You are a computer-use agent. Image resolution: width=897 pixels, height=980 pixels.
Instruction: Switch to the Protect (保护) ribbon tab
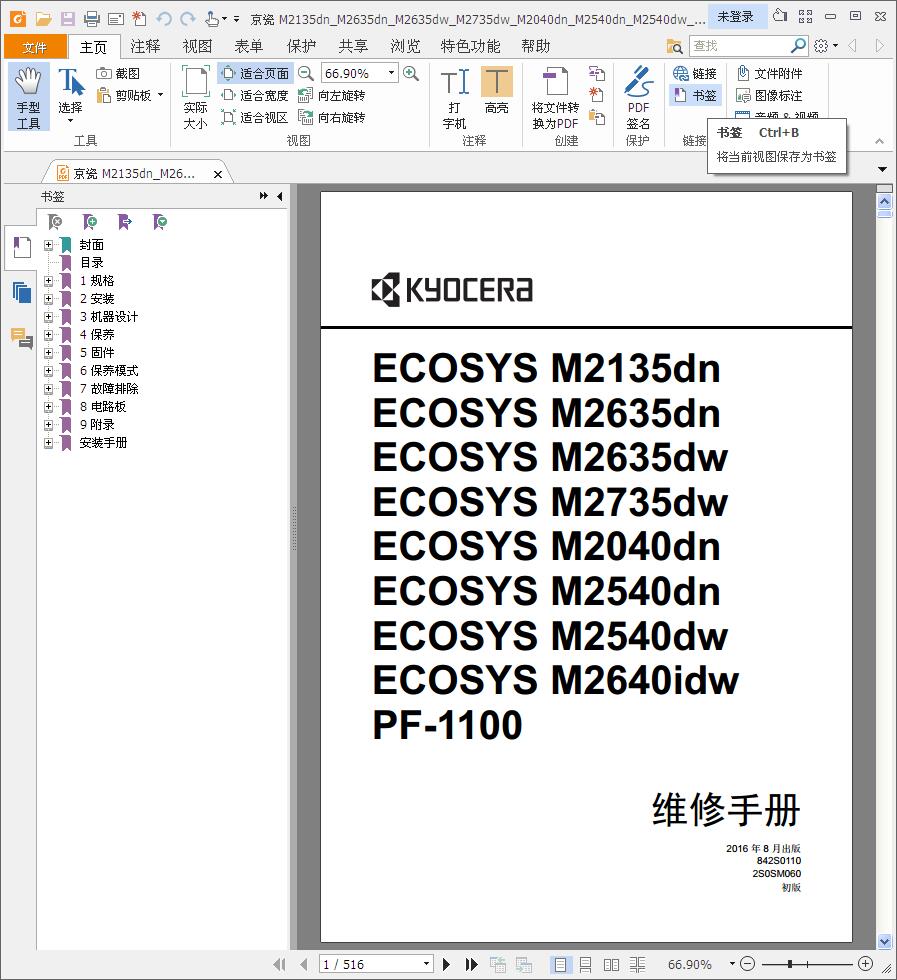point(301,46)
